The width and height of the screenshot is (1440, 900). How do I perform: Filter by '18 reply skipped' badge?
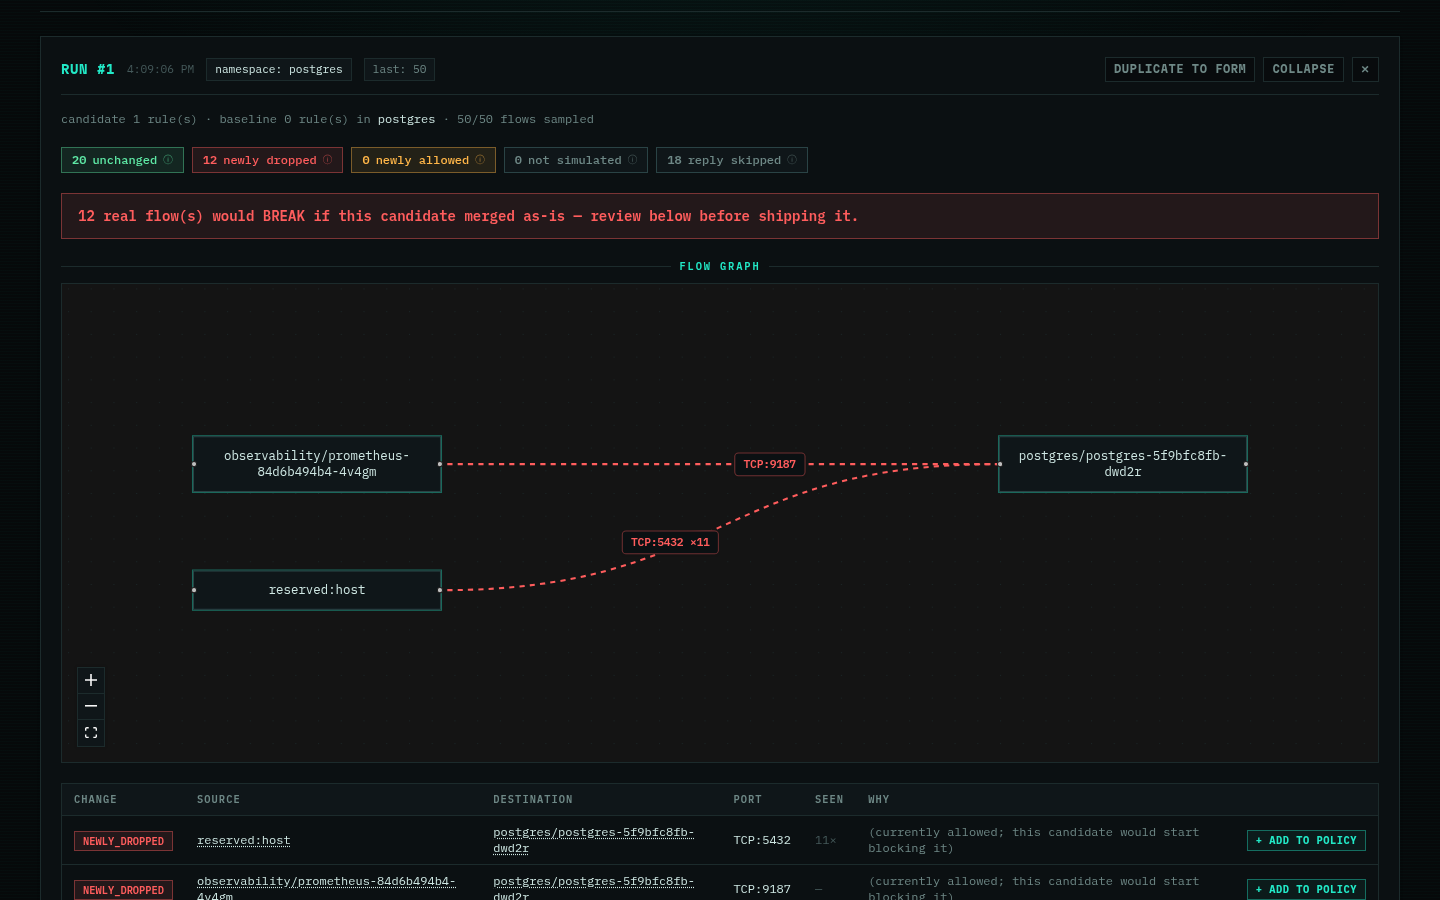[732, 160]
